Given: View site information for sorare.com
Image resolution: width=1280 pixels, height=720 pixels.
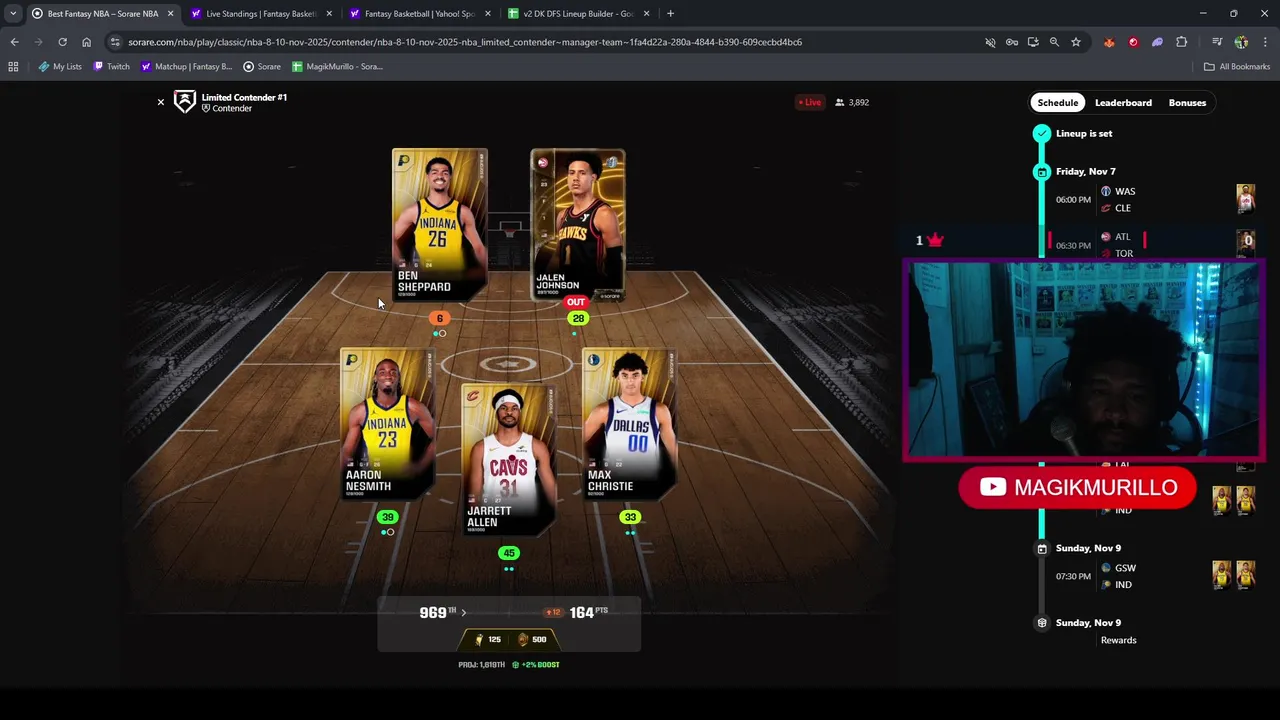Looking at the screenshot, I should (116, 42).
